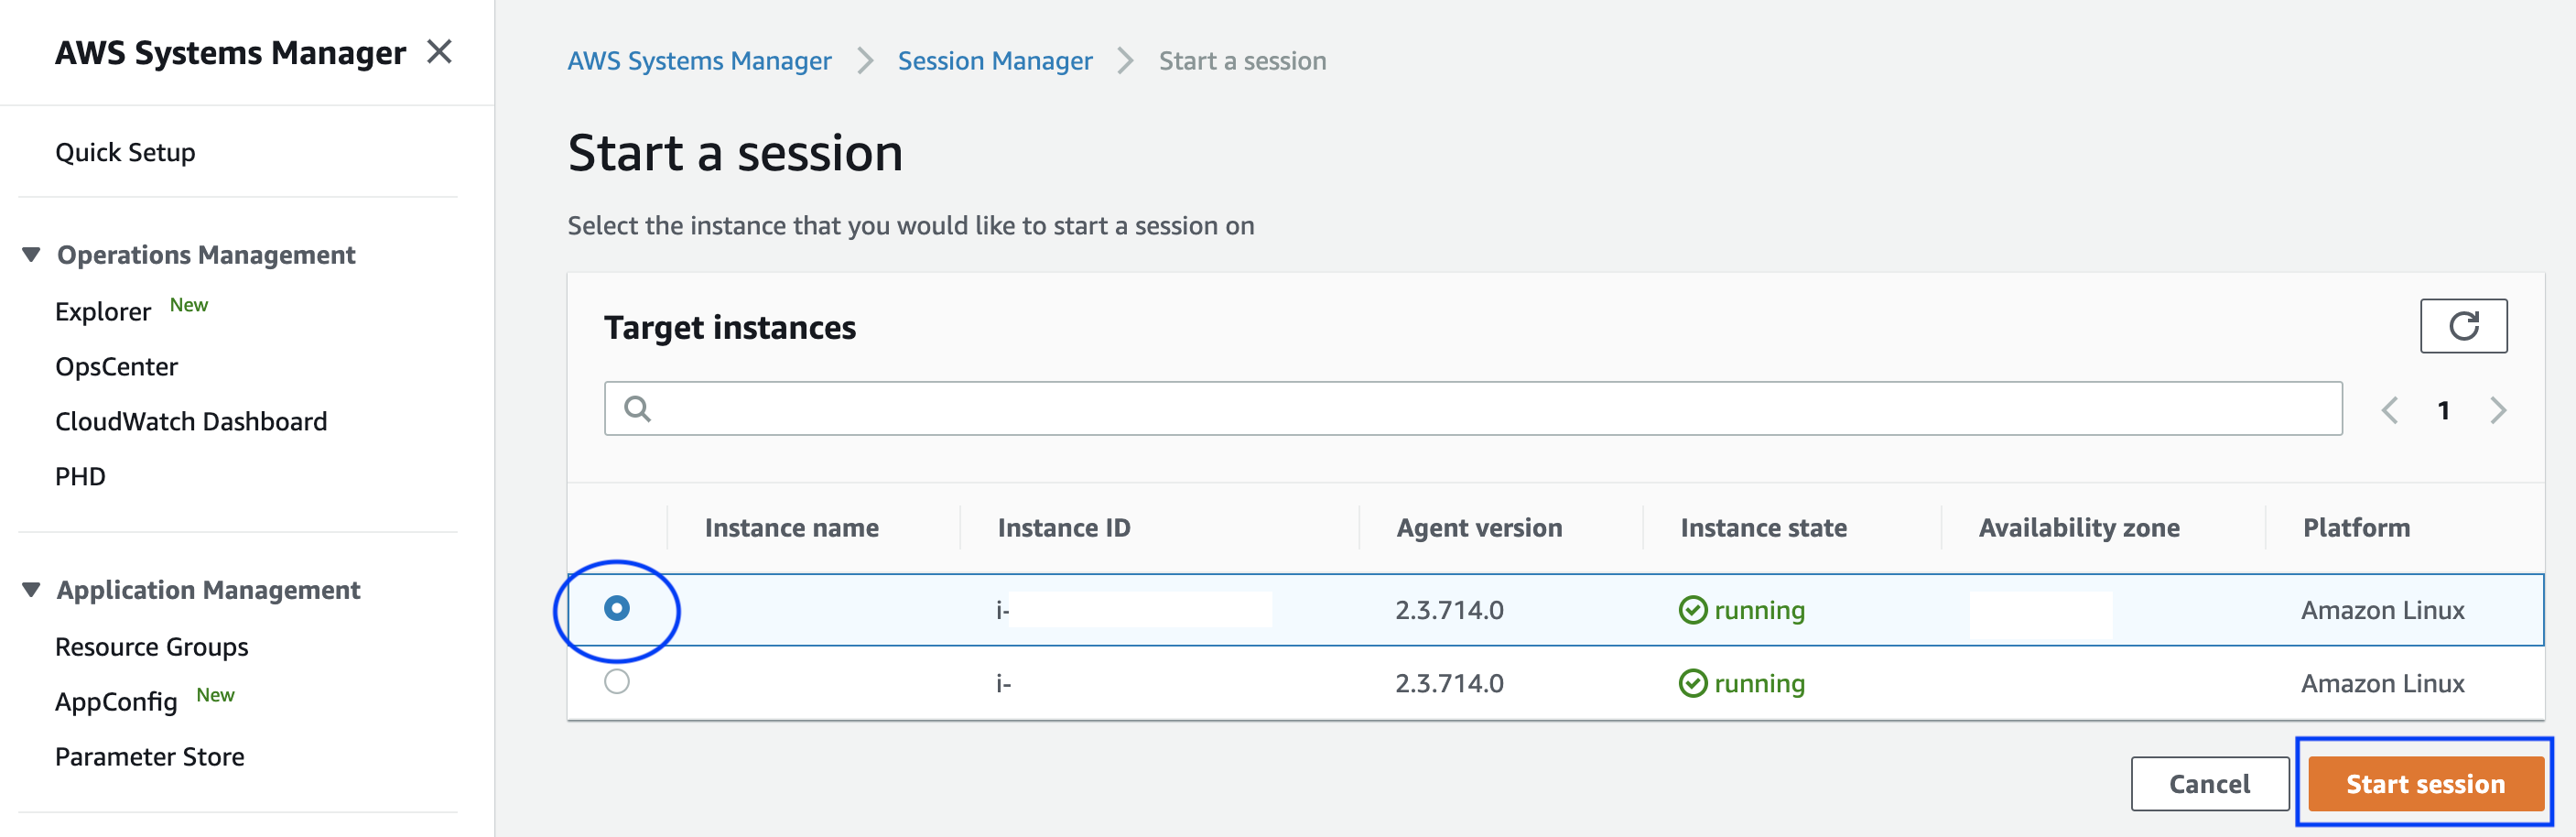
Task: Click the search magnifier icon
Action: (x=637, y=408)
